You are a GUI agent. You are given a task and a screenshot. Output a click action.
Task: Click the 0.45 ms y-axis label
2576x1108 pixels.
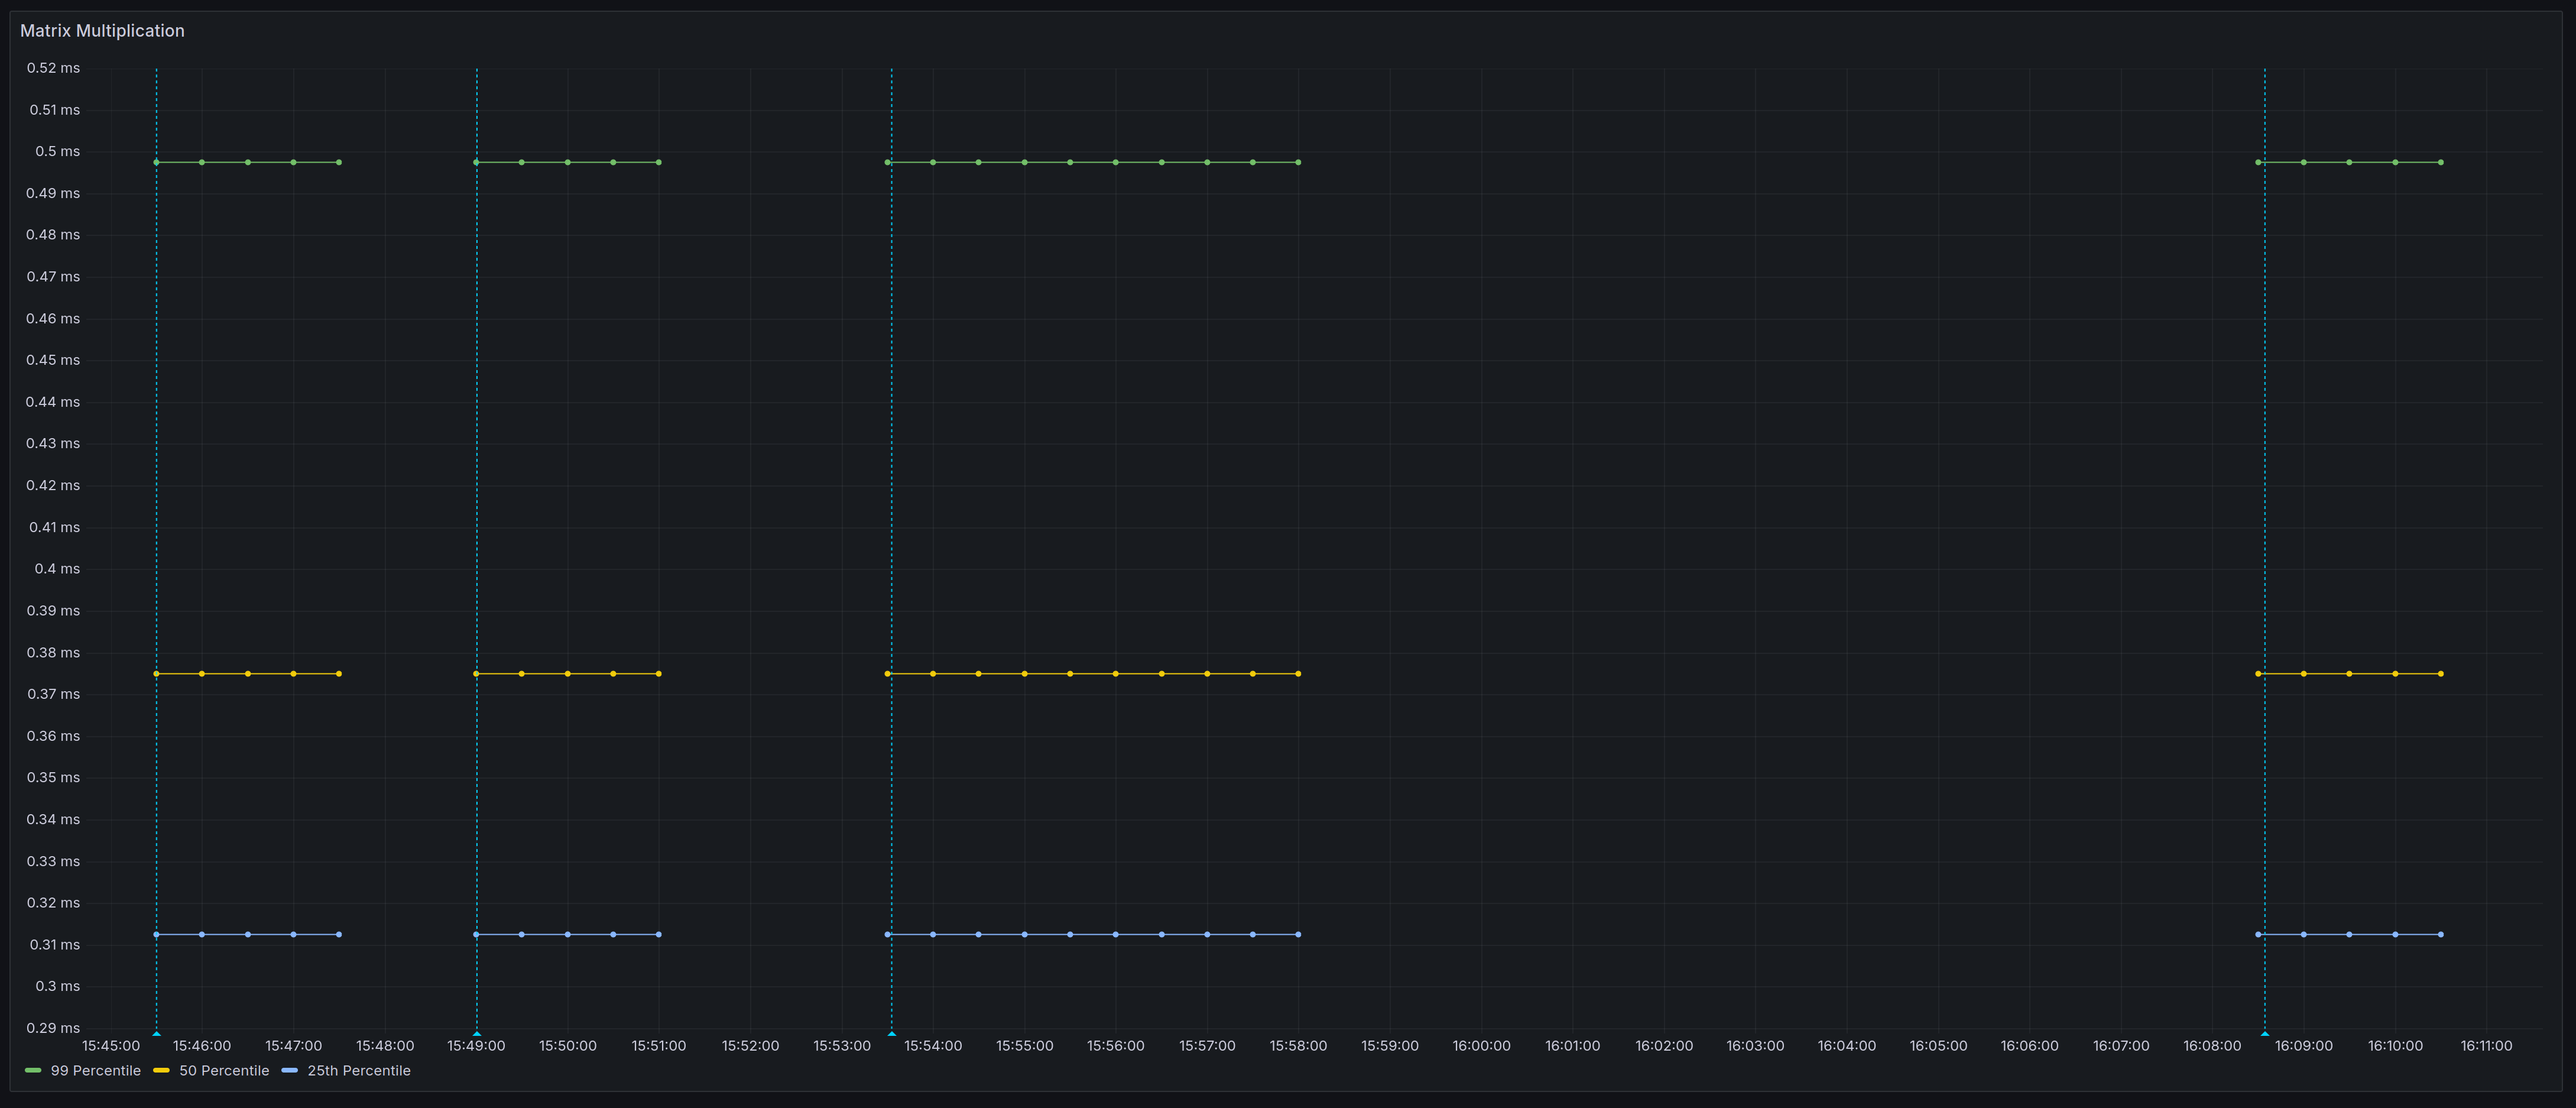click(53, 360)
